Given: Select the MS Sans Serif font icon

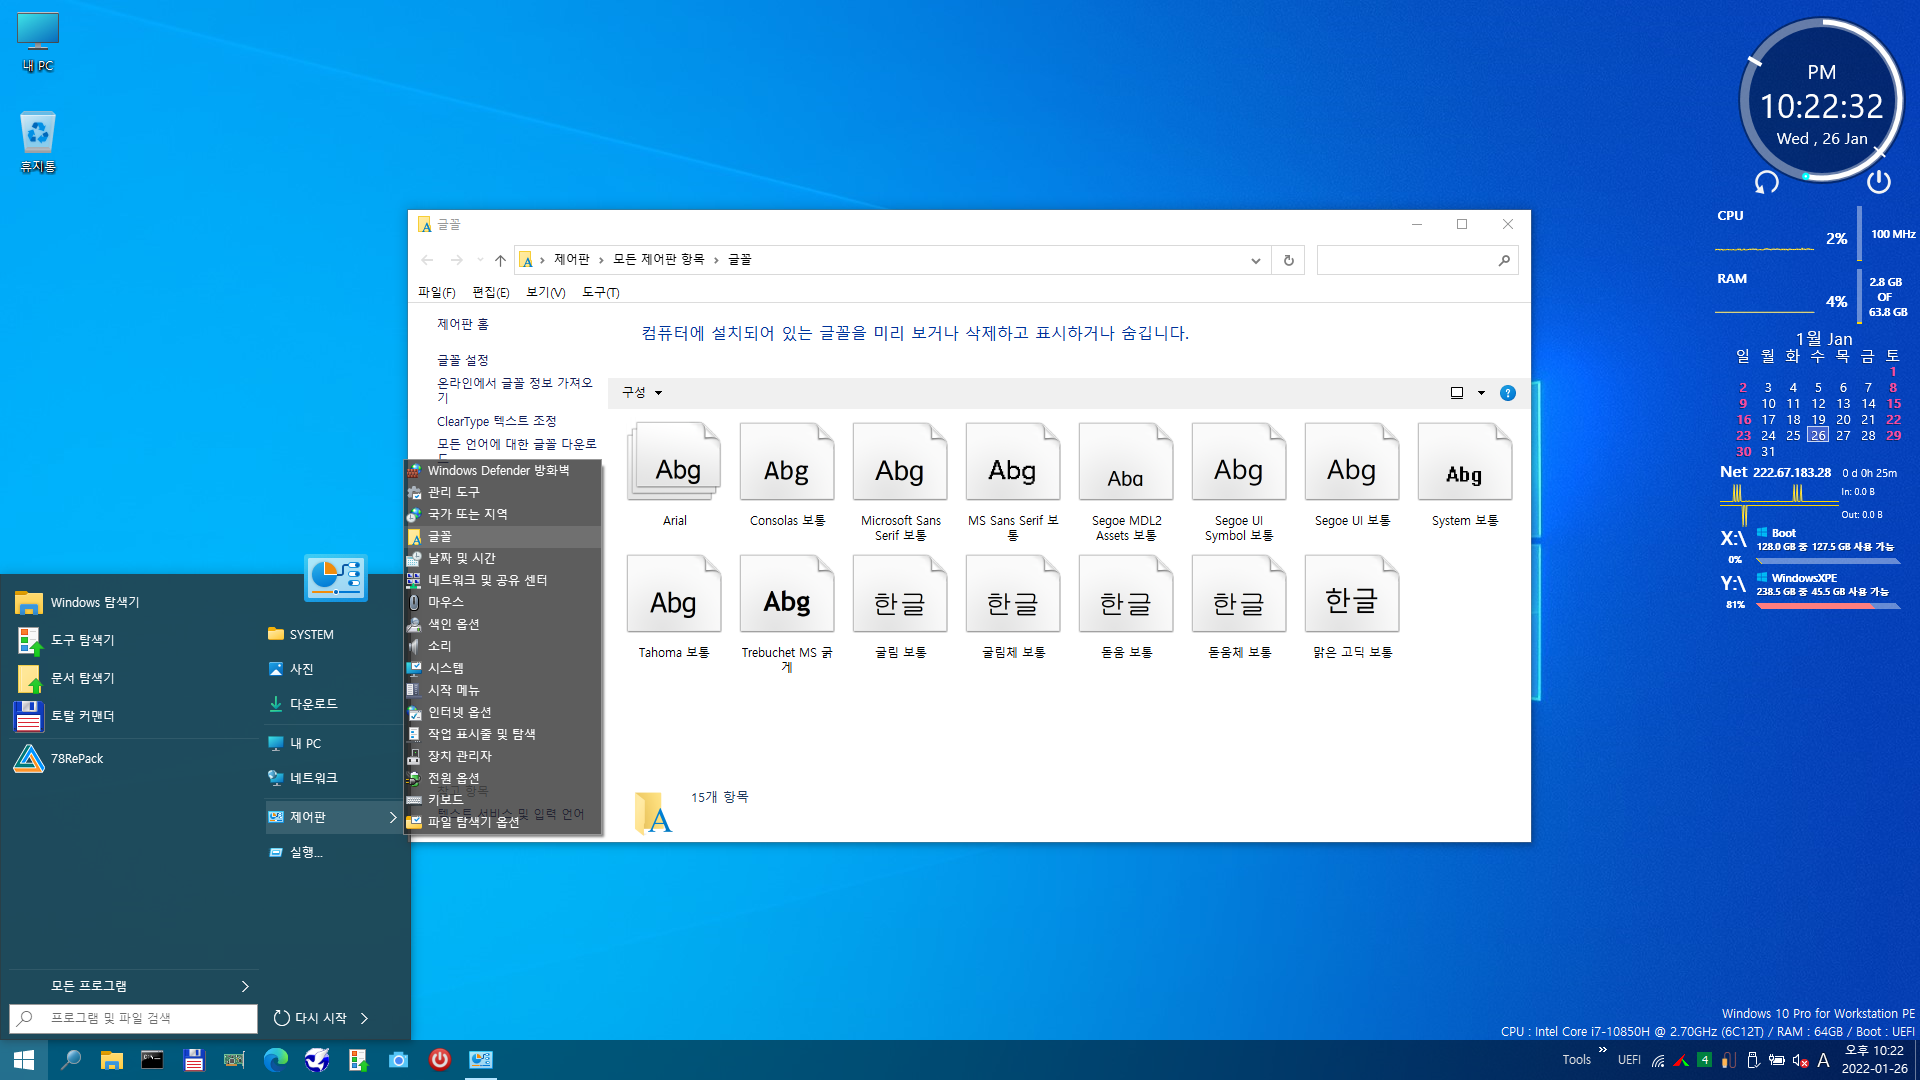Looking at the screenshot, I should coord(1013,463).
